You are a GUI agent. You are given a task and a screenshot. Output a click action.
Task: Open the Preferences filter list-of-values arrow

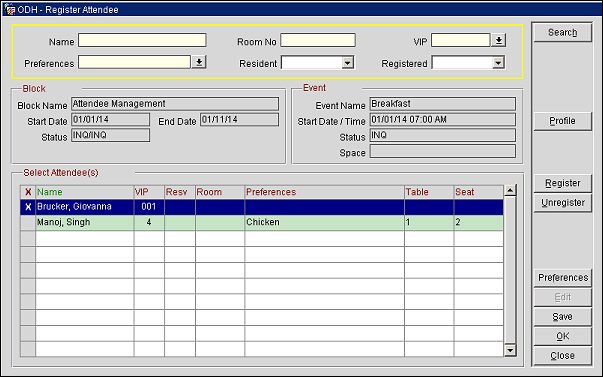point(199,62)
